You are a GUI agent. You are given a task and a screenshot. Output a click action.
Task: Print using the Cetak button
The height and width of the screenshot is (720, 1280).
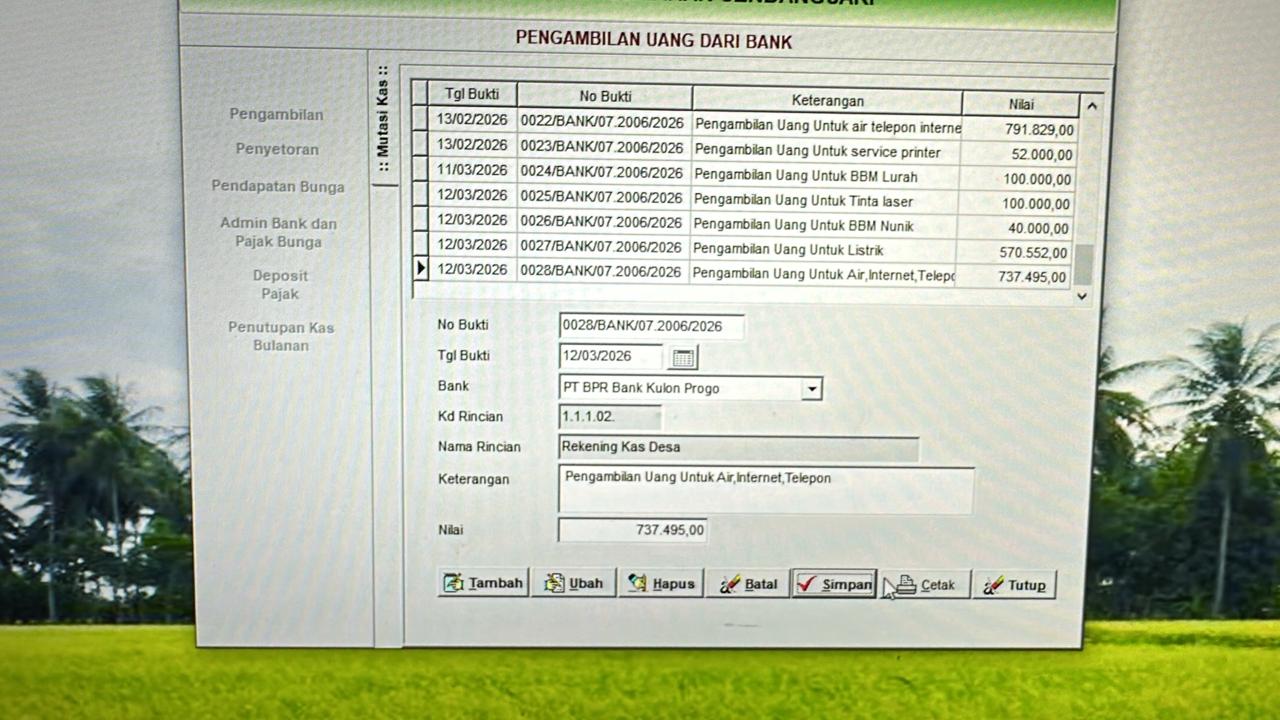click(925, 585)
